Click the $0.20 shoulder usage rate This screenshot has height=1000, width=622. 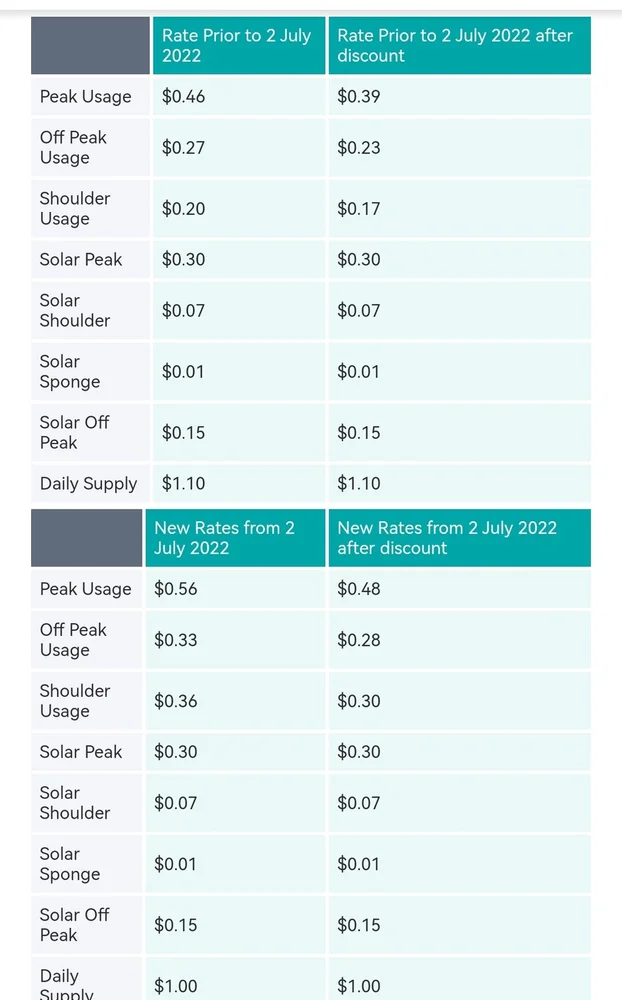click(x=184, y=209)
